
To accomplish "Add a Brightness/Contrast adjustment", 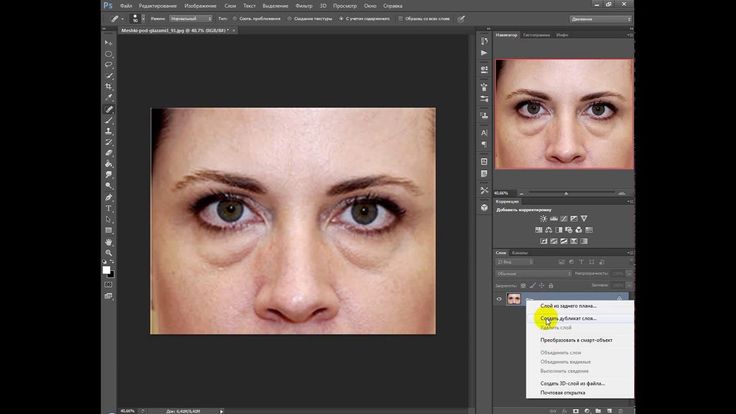I will 544,219.
